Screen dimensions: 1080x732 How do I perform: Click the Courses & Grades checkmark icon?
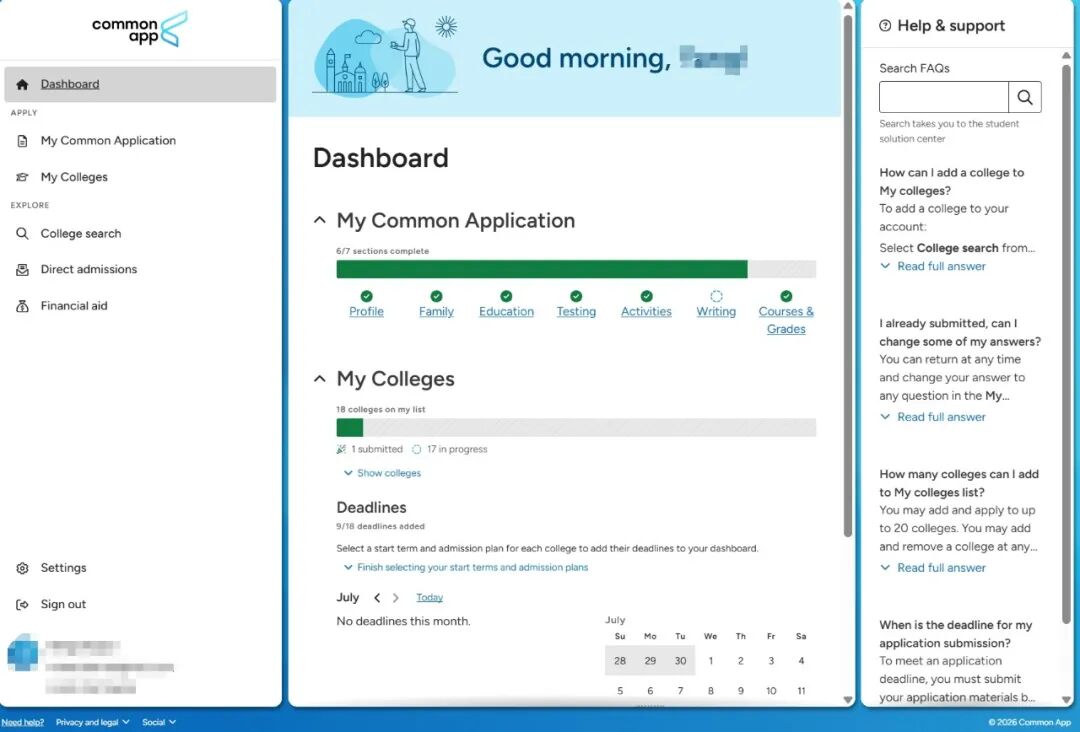[x=786, y=296]
